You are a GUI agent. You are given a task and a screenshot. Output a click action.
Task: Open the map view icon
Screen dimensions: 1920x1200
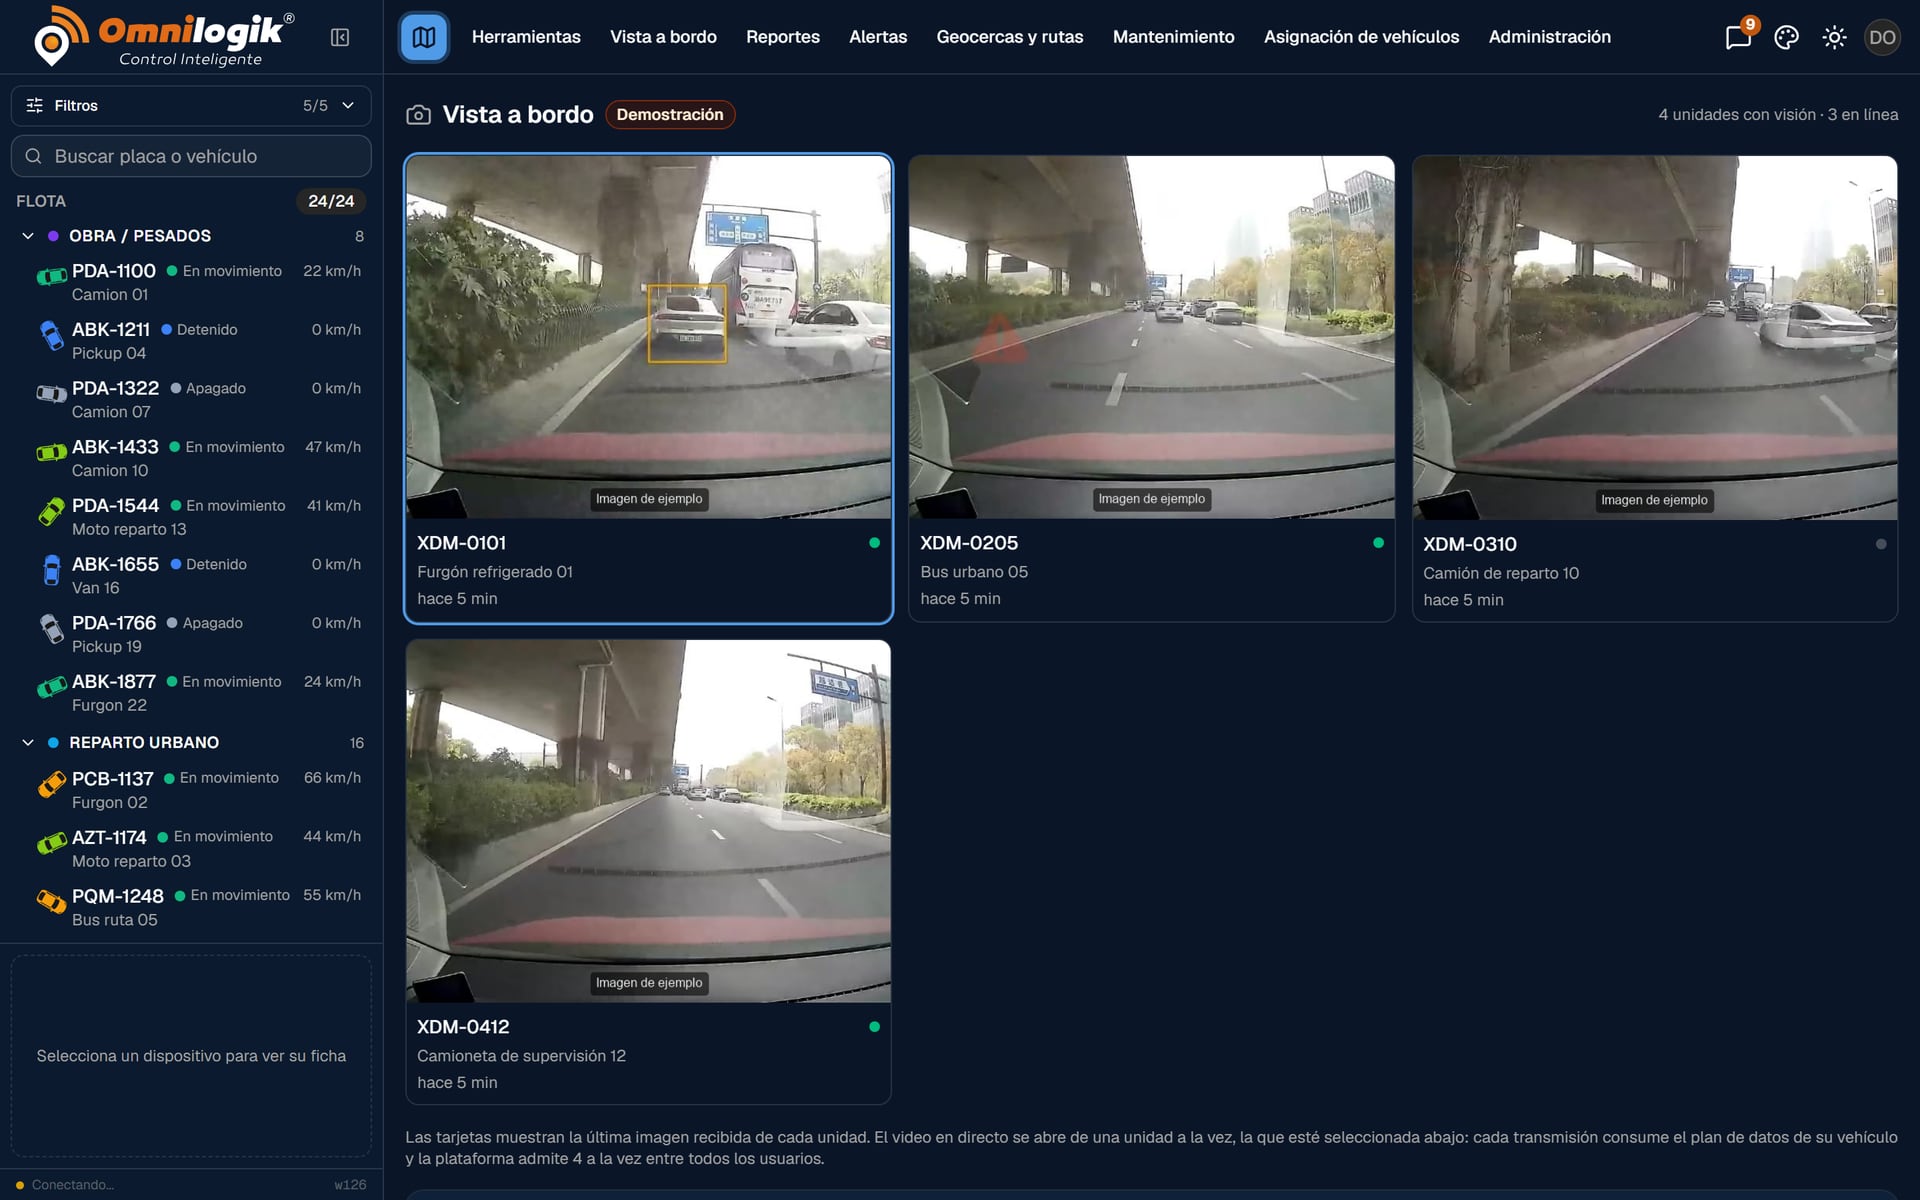coord(424,37)
